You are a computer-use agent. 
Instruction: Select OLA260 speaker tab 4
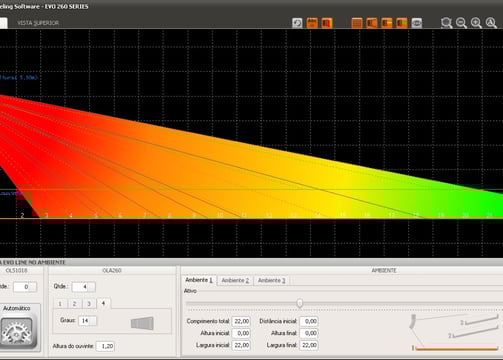pos(104,303)
